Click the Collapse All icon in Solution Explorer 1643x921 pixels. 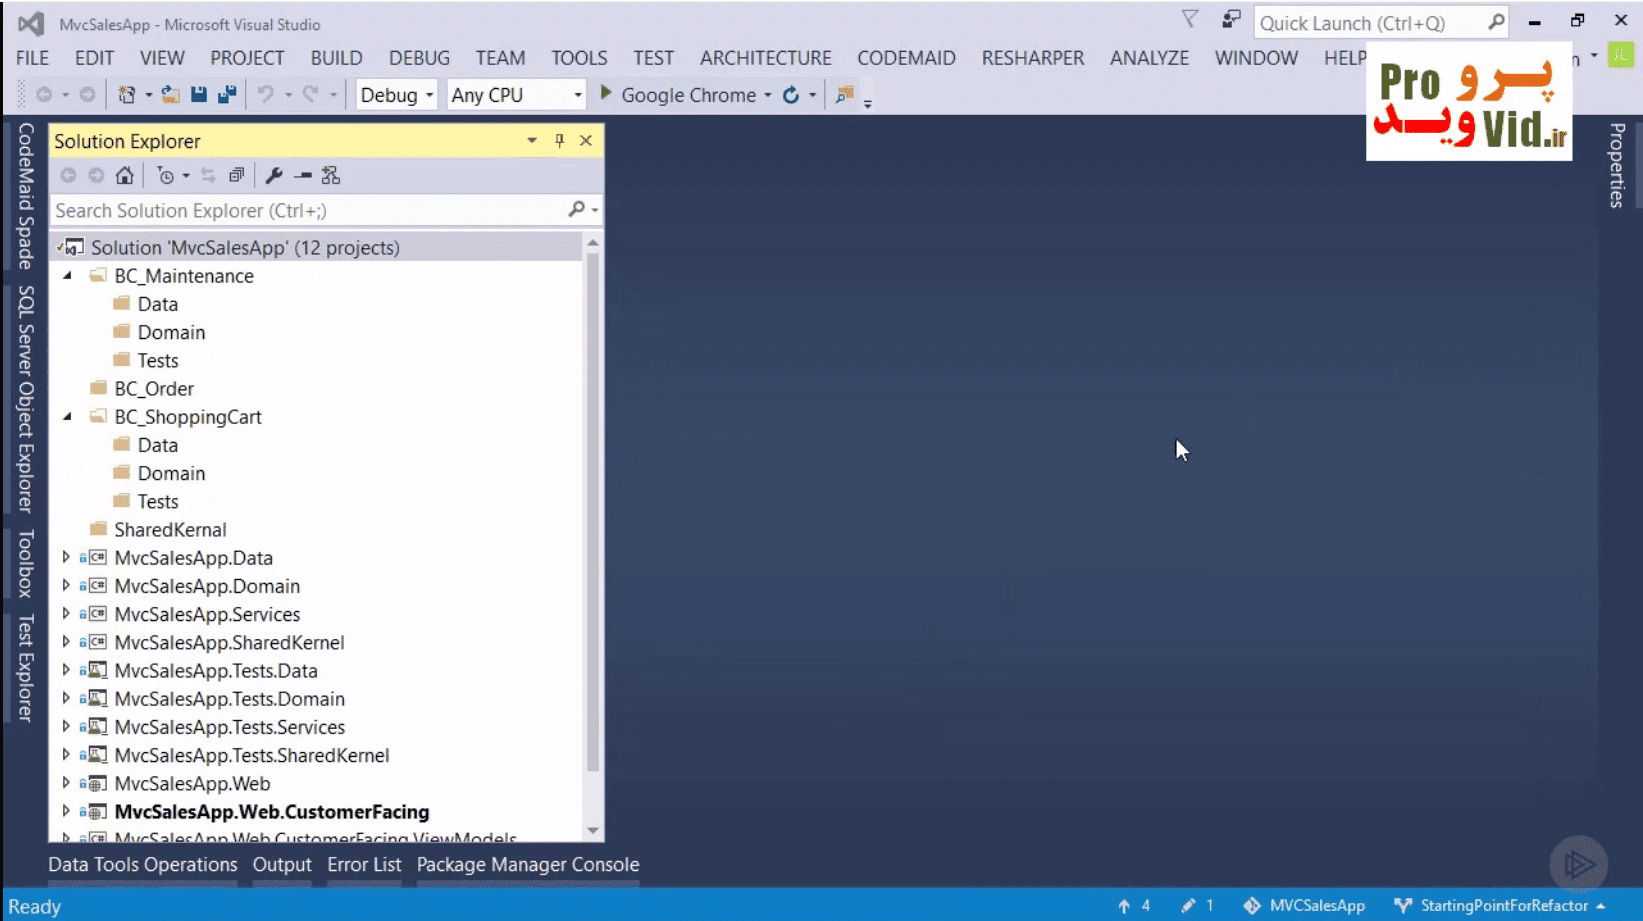coord(236,176)
